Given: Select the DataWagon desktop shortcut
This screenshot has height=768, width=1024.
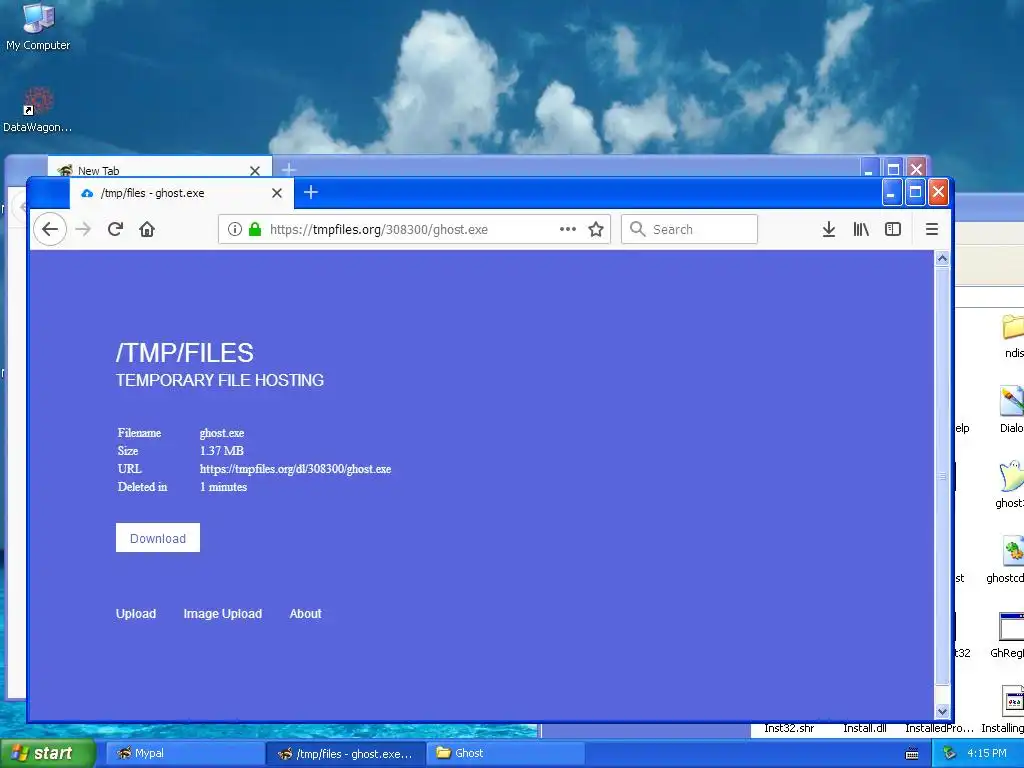Looking at the screenshot, I should (37, 110).
